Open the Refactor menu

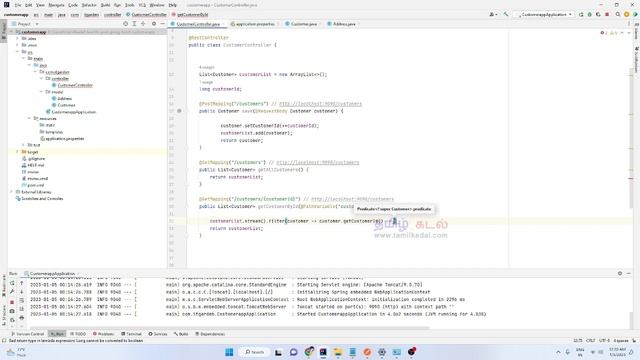click(x=89, y=5)
